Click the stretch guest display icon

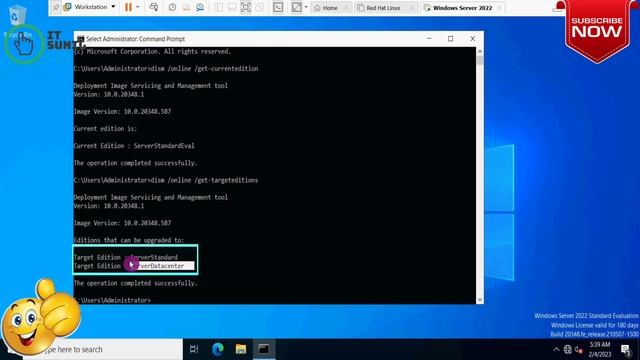click(296, 7)
